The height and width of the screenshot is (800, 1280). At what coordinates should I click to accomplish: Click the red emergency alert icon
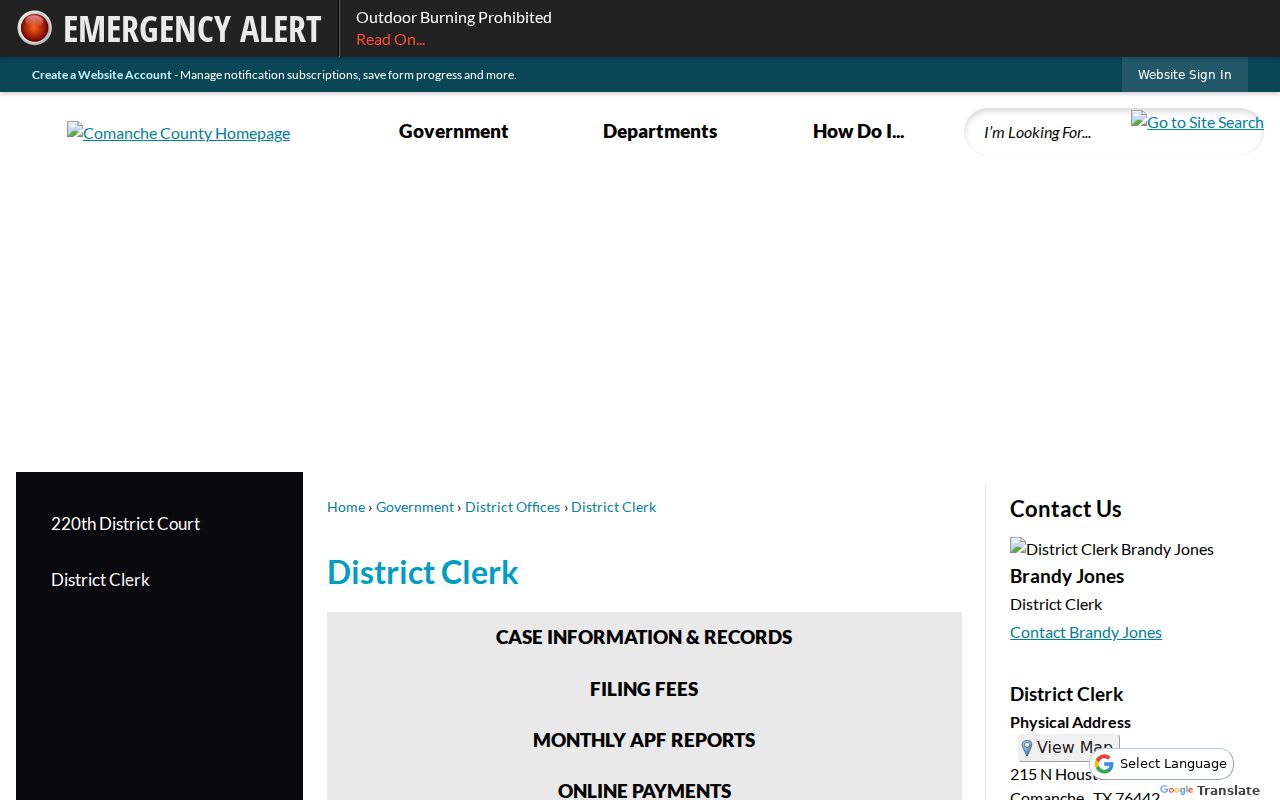point(34,28)
